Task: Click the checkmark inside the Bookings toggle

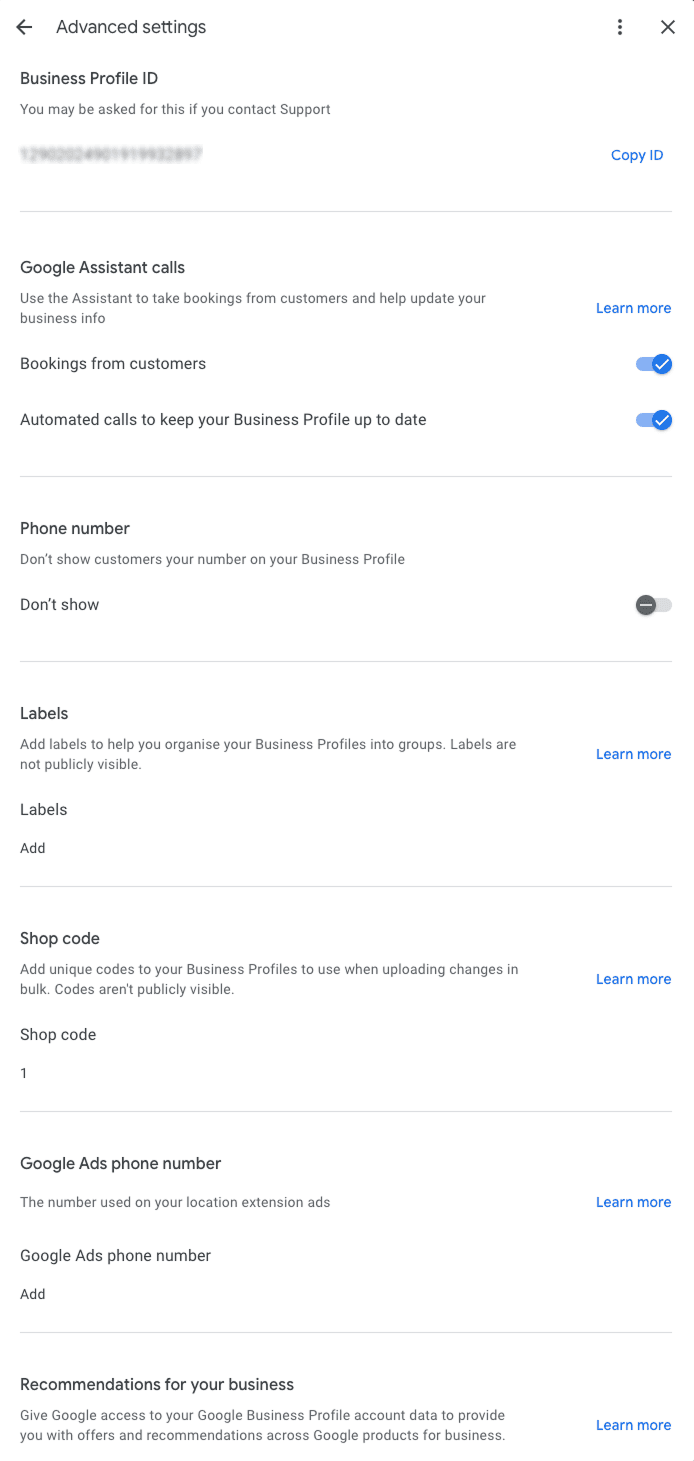Action: click(661, 364)
